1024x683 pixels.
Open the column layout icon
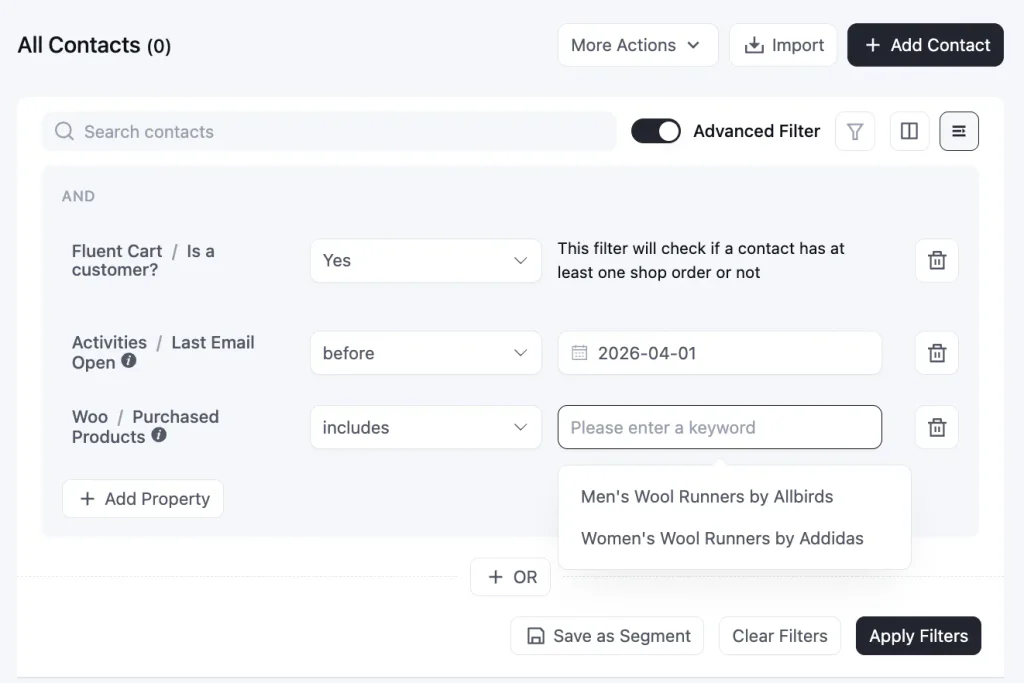909,131
